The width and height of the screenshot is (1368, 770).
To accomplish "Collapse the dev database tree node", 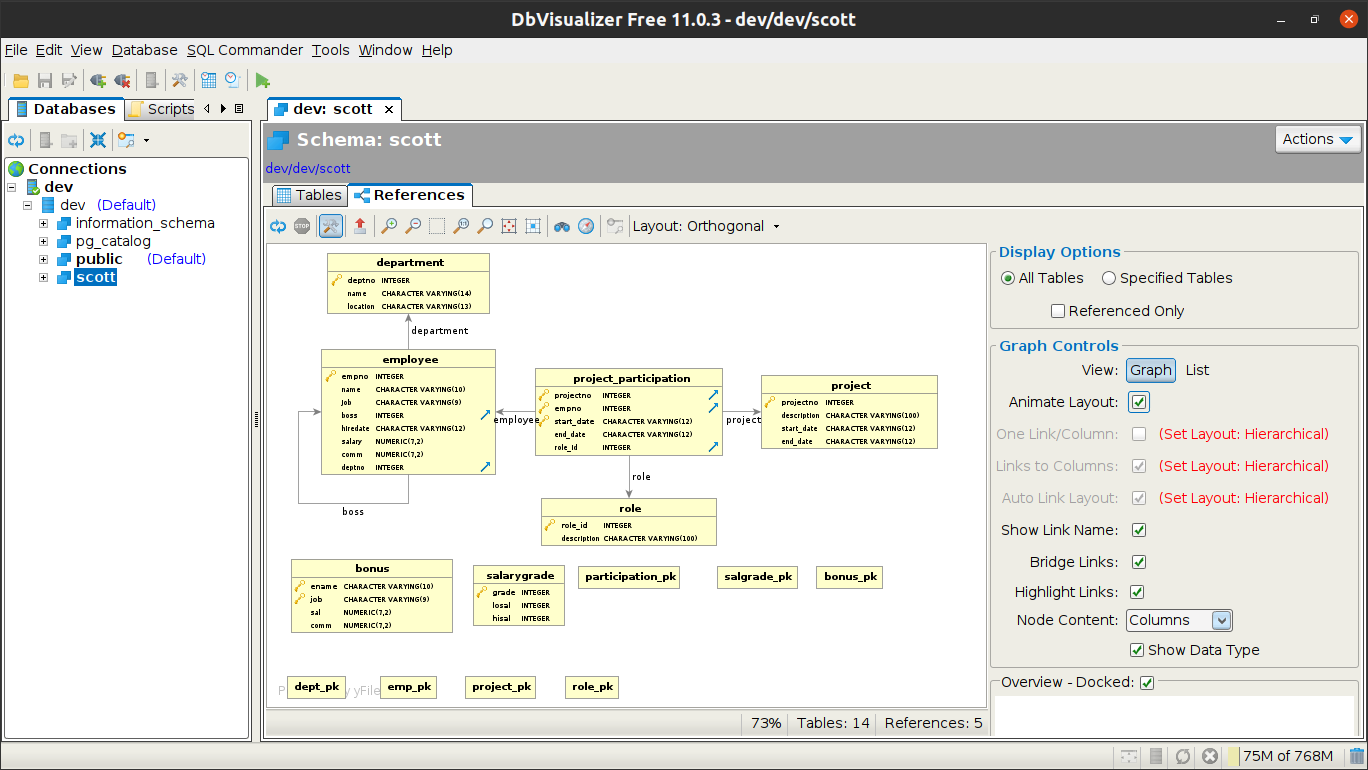I will (28, 205).
